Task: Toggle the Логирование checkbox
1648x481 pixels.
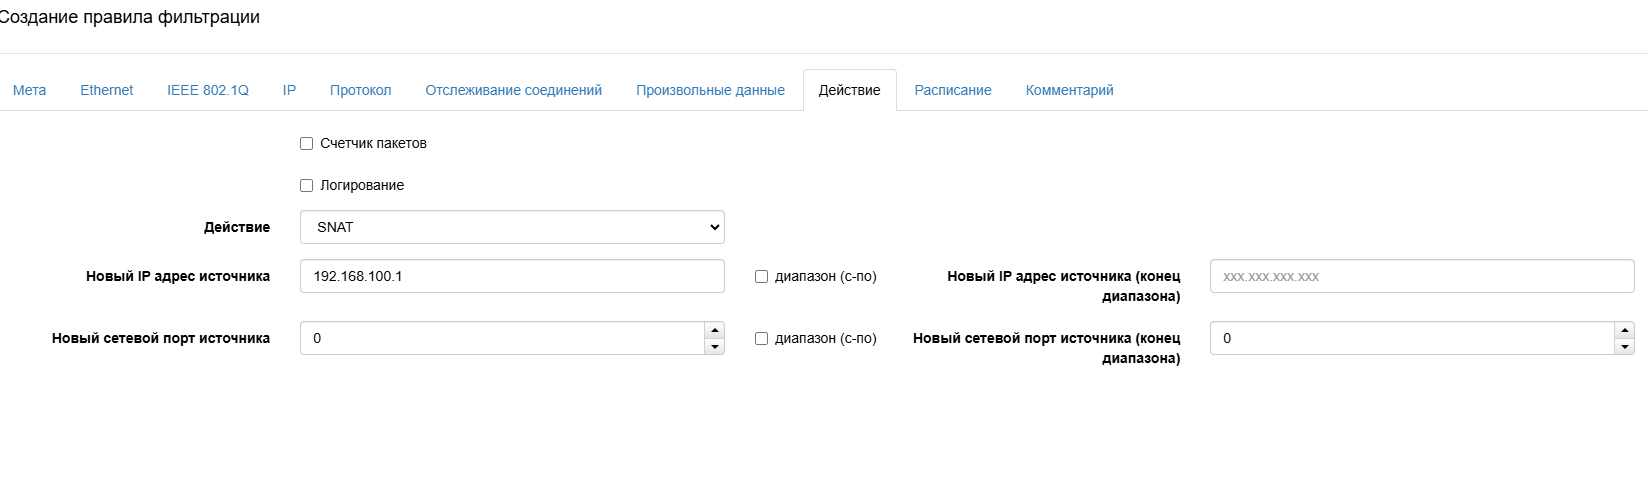Action: pyautogui.click(x=307, y=186)
